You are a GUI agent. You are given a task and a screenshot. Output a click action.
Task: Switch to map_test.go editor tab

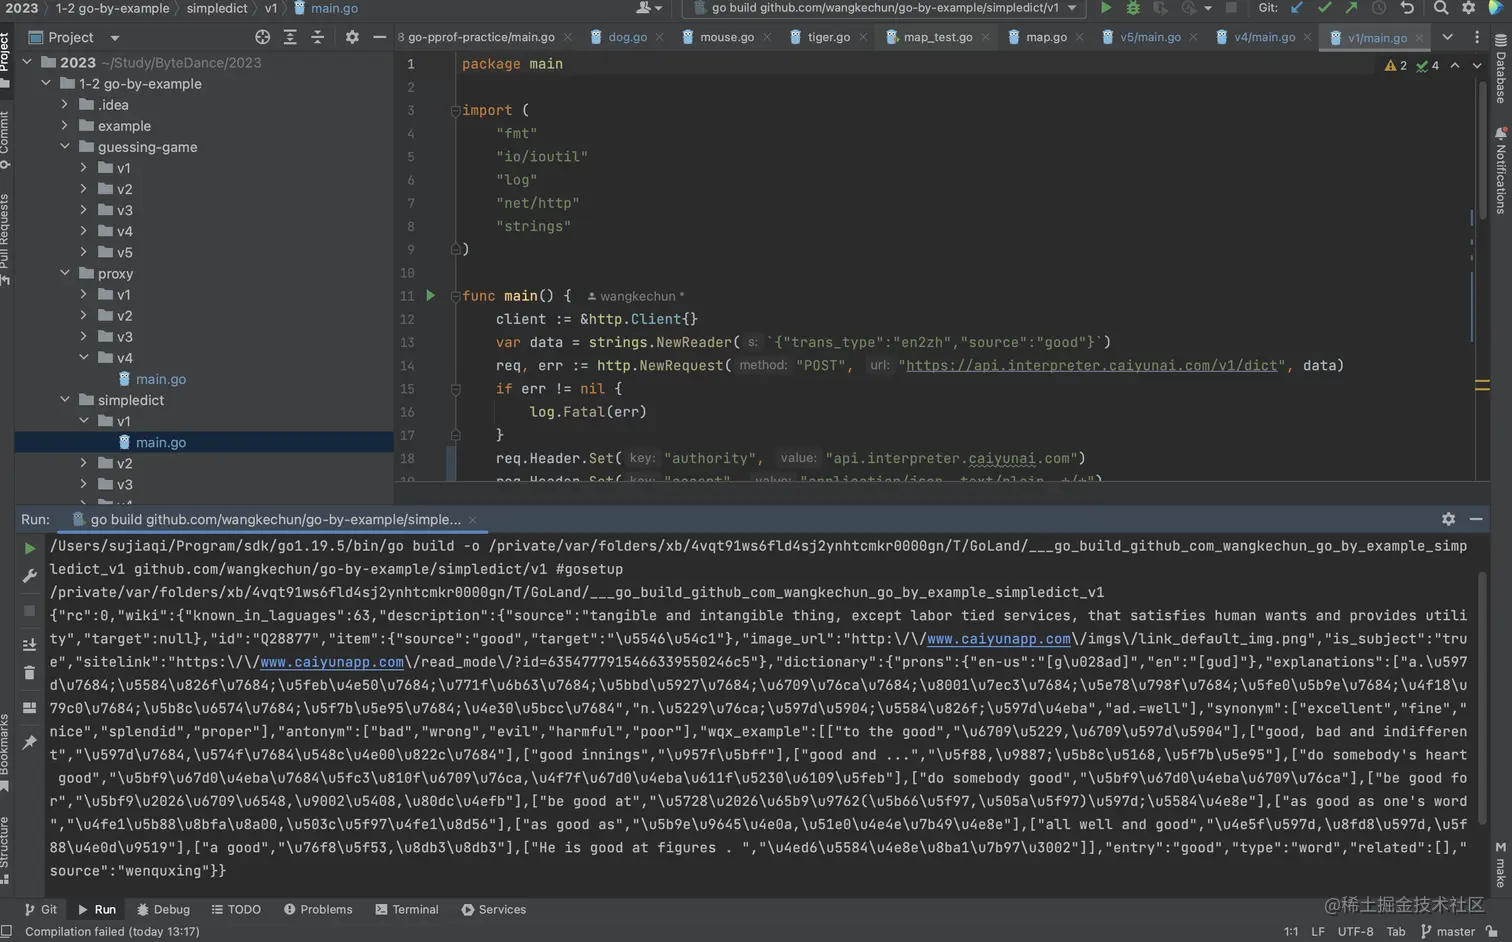(x=937, y=37)
